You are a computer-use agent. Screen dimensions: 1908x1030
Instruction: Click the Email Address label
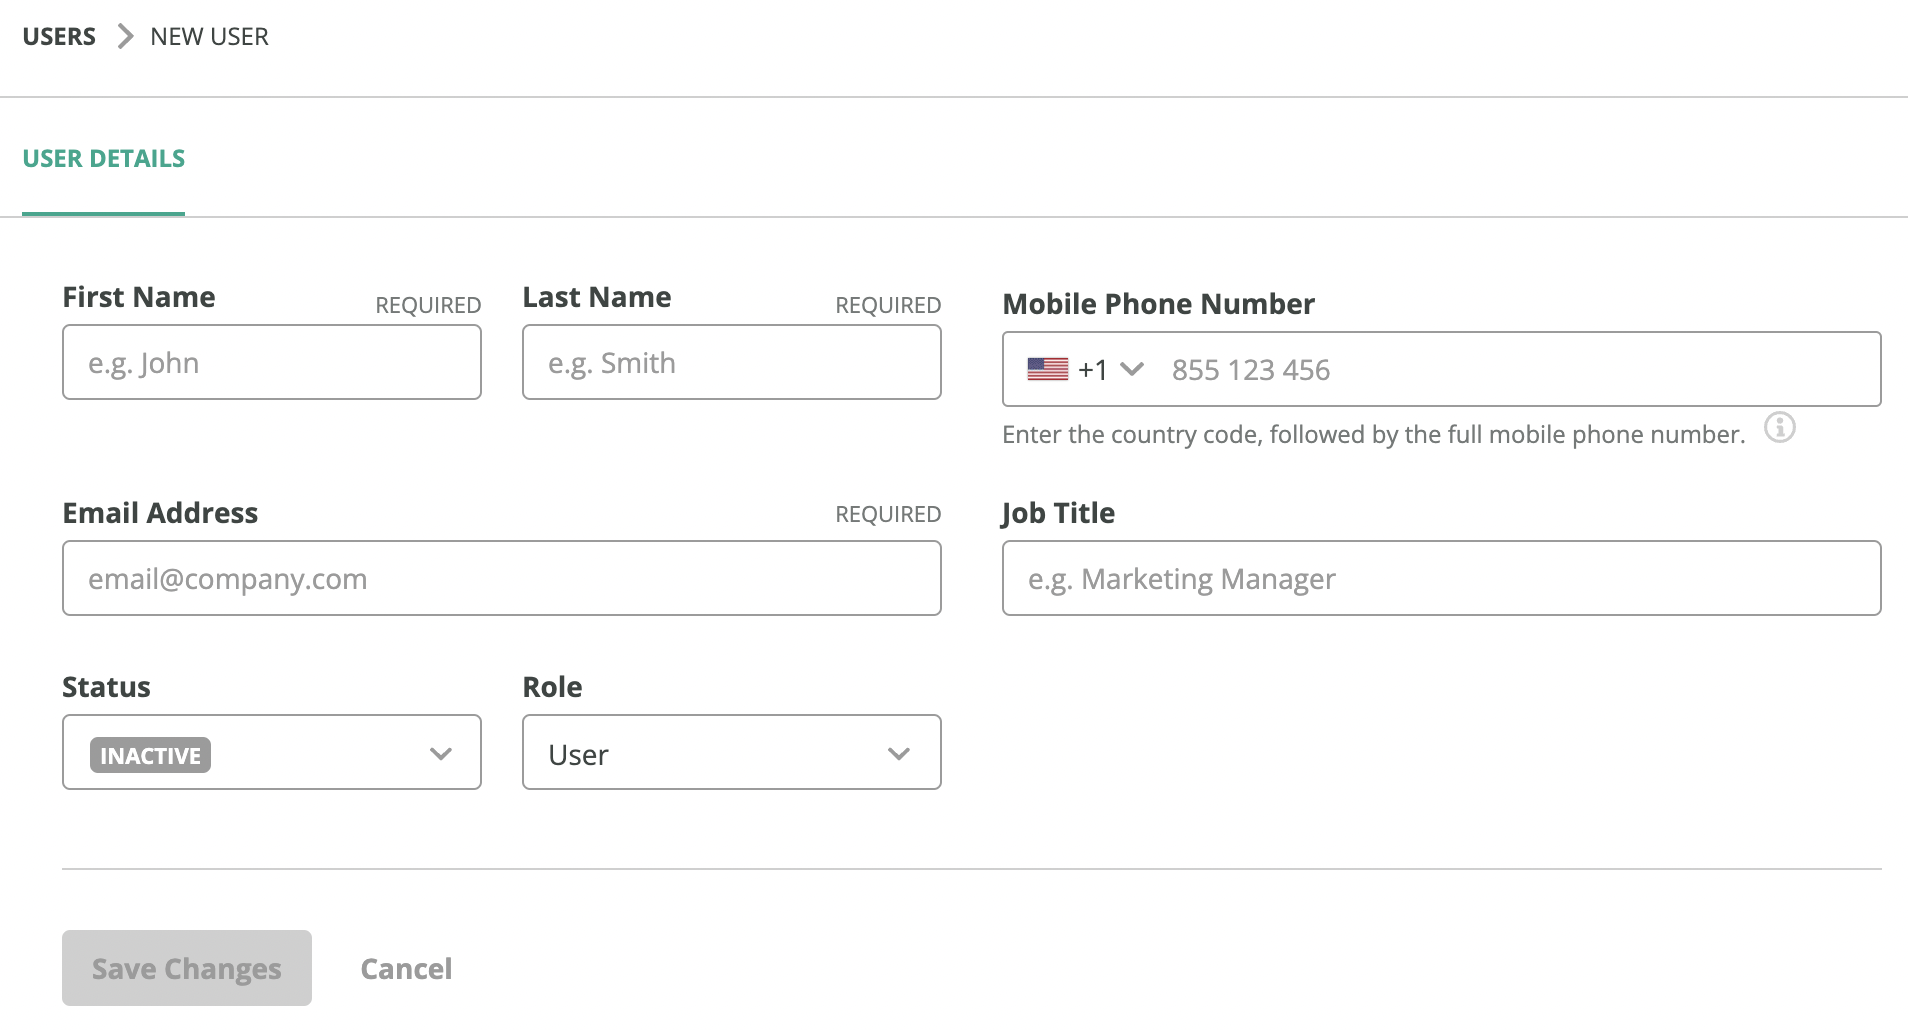[x=160, y=513]
